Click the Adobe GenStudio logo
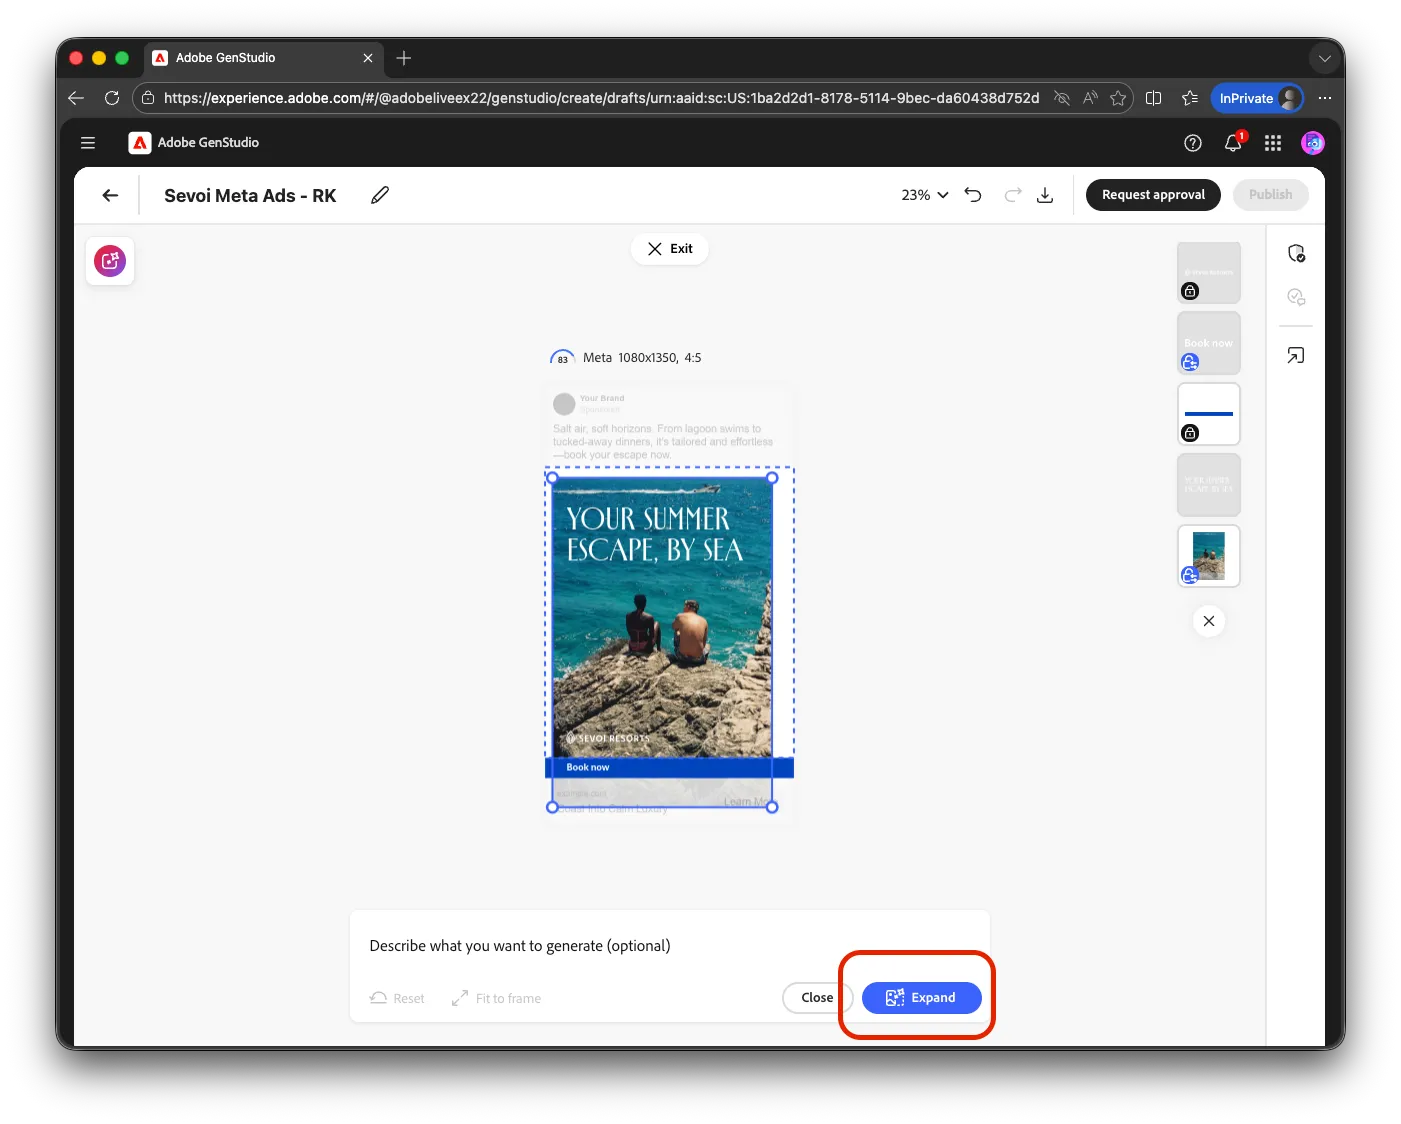 pyautogui.click(x=140, y=143)
